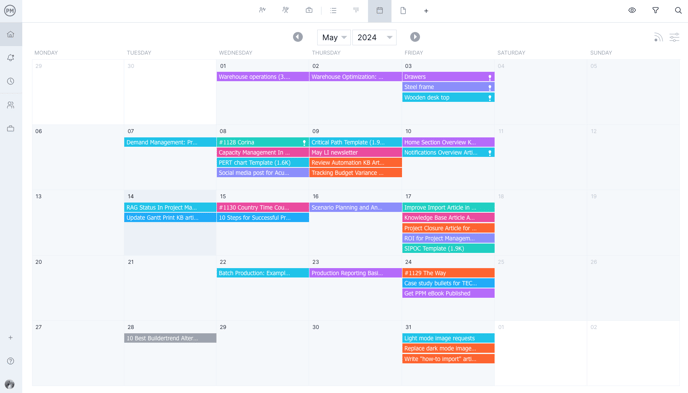Viewport: 688px width, 393px height.
Task: Open Replace dark mode image event
Action: click(448, 349)
